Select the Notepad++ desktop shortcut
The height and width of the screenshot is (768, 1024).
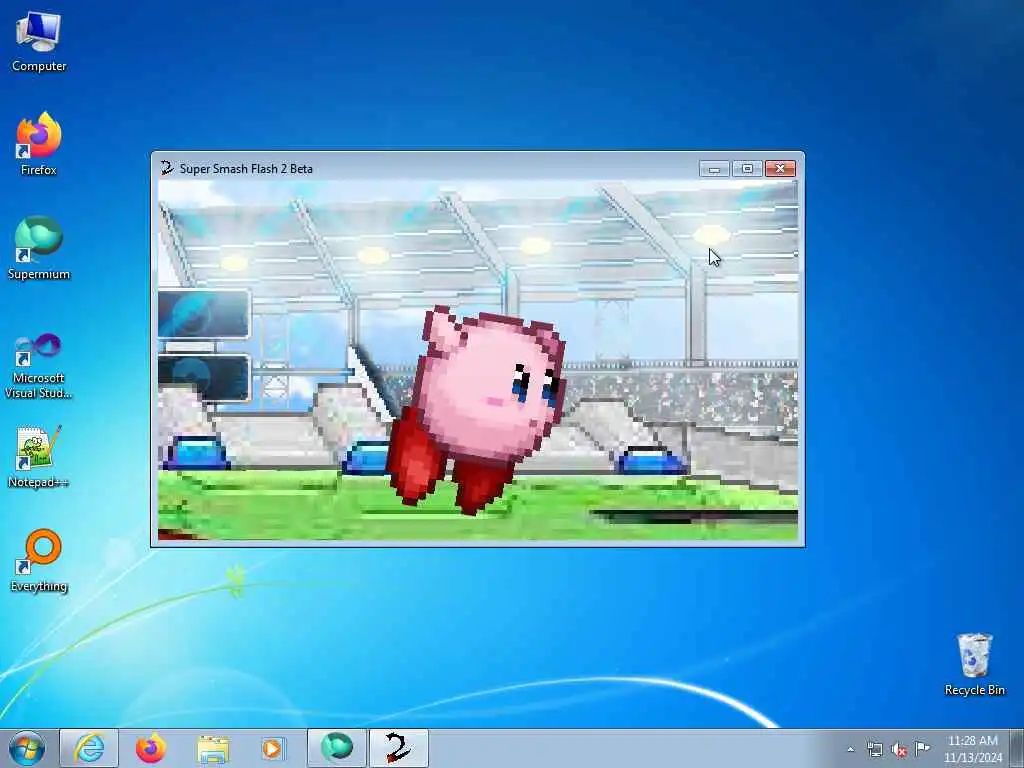39,456
